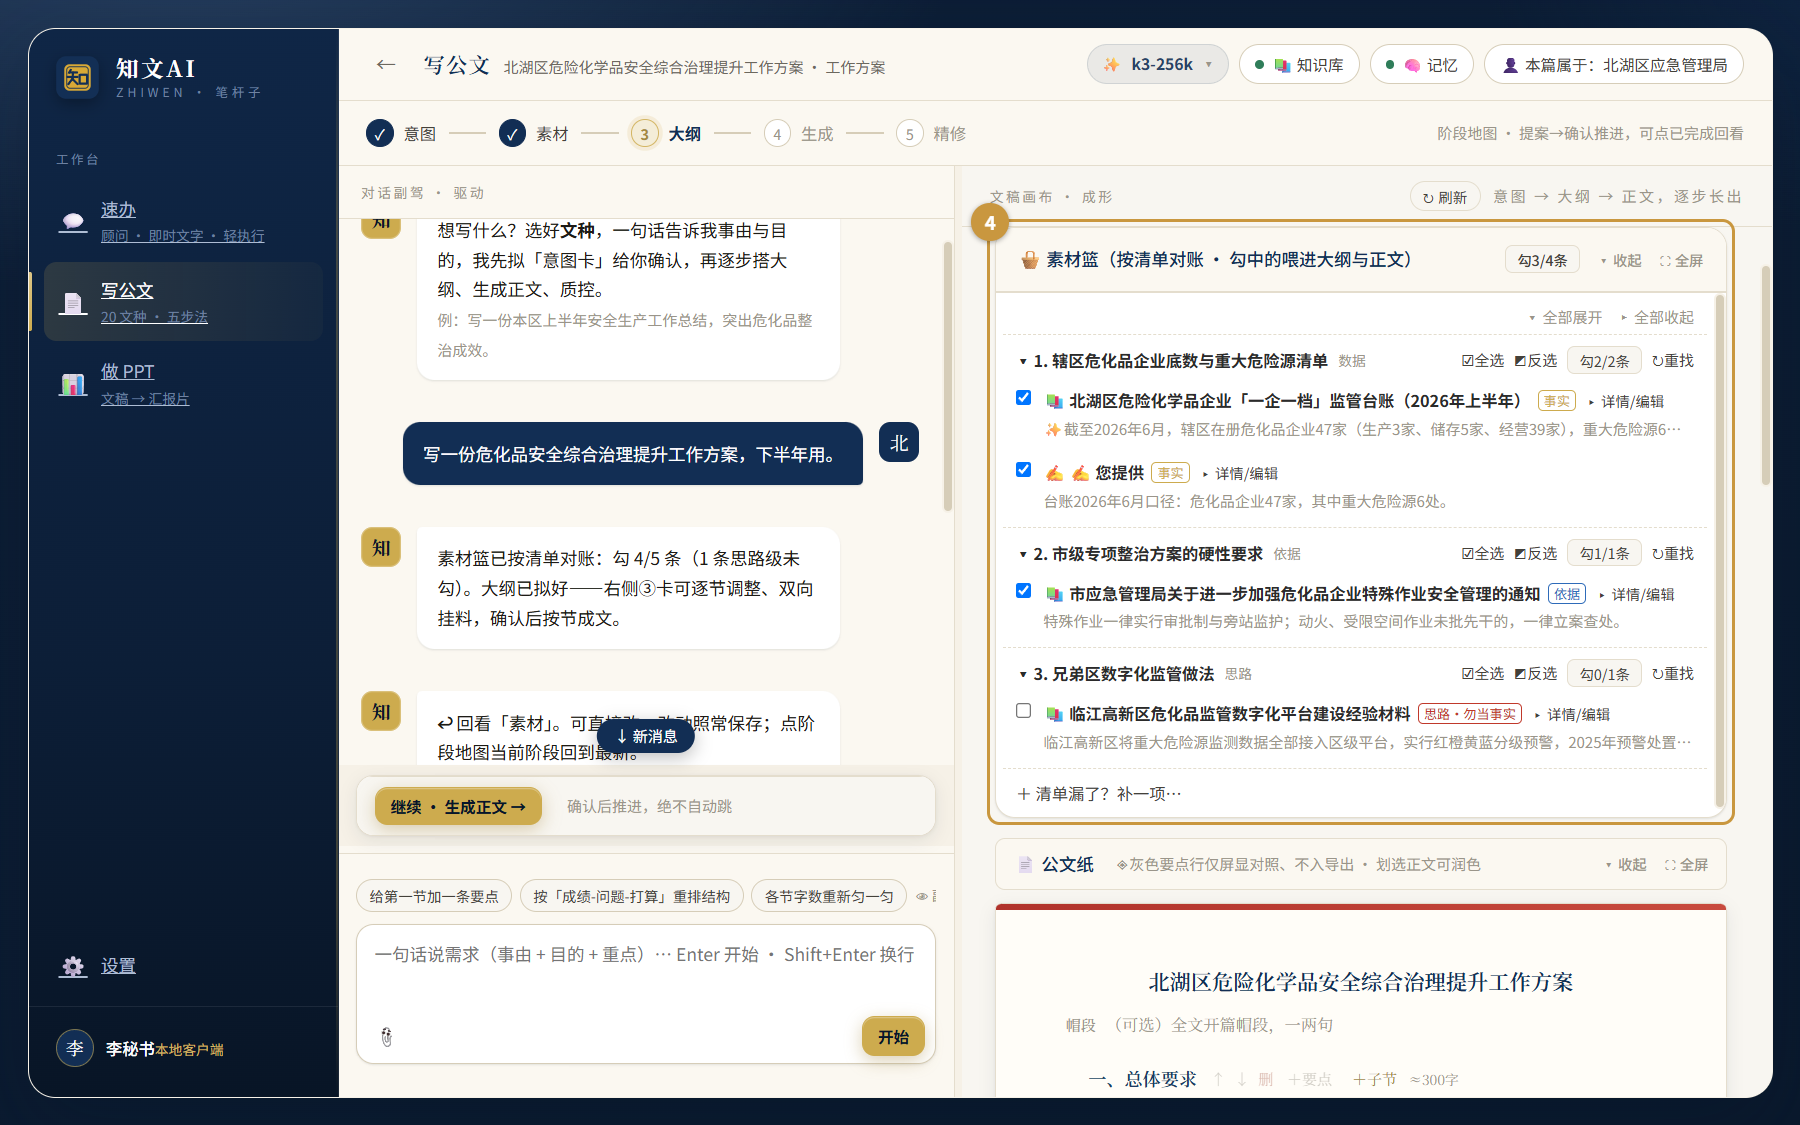The width and height of the screenshot is (1800, 1125).
Task: Click the 速办 speech bubble sidebar icon
Action: 73,222
